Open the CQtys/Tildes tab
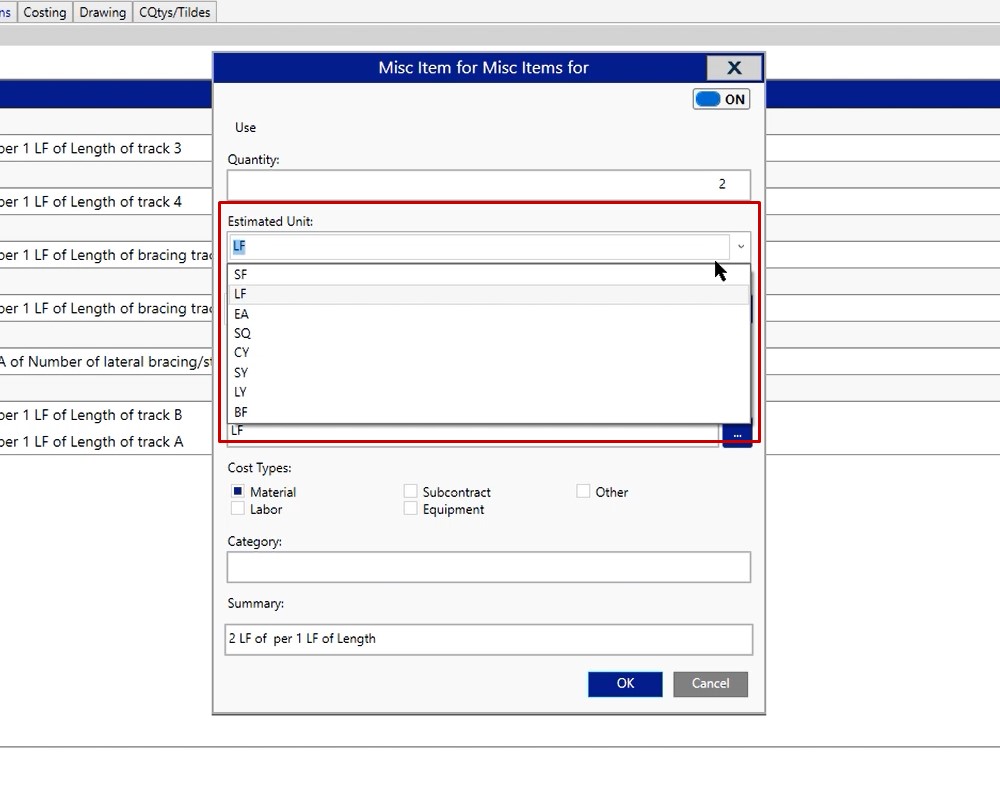Image resolution: width=1000 pixels, height=785 pixels. 175,12
